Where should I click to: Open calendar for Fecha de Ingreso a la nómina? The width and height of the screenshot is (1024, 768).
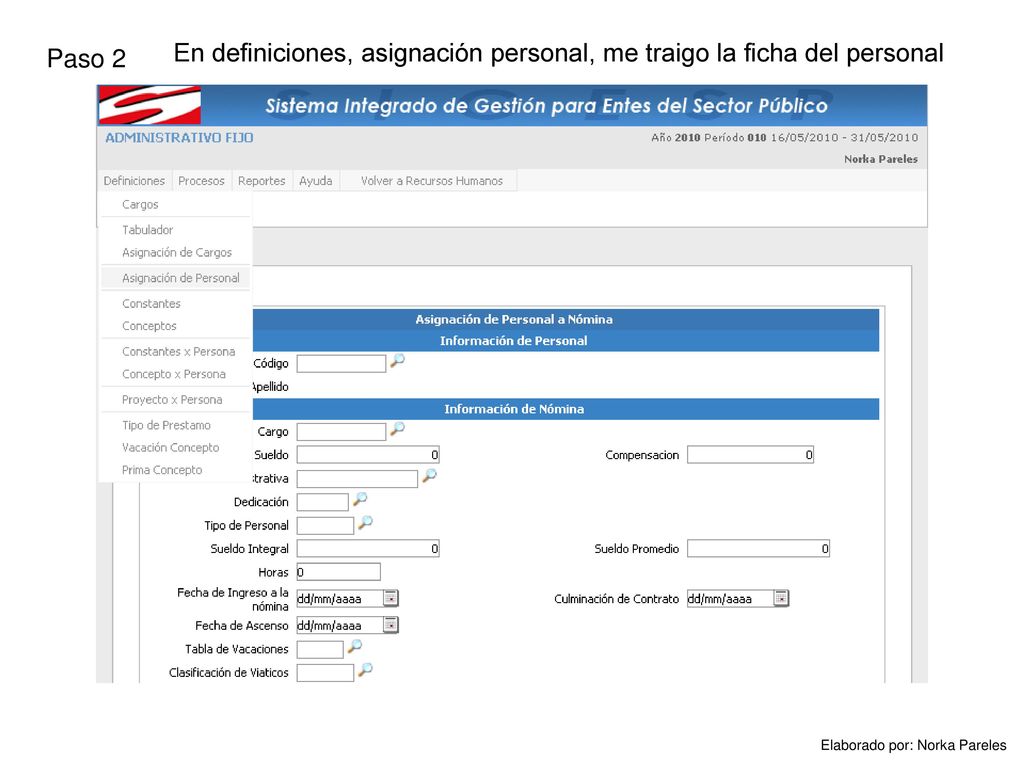(x=391, y=598)
